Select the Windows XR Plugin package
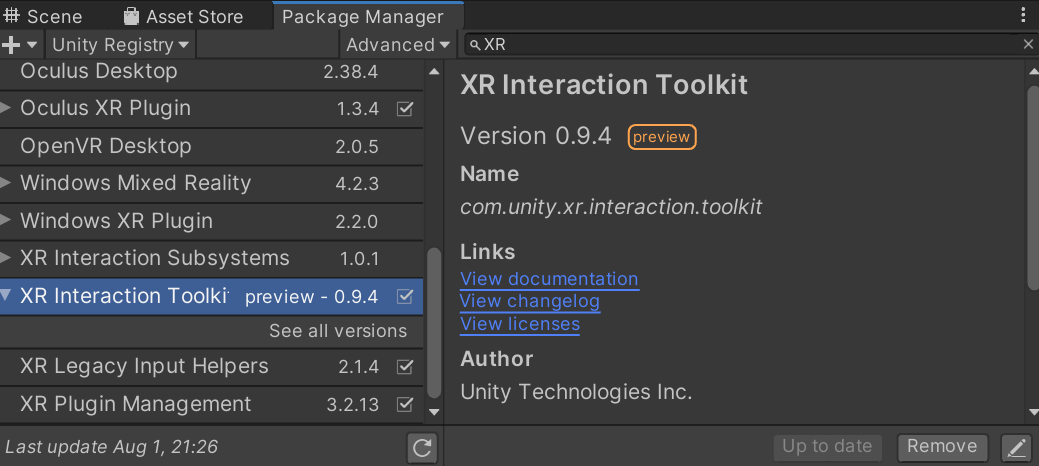The height and width of the screenshot is (466, 1039). 211,221
